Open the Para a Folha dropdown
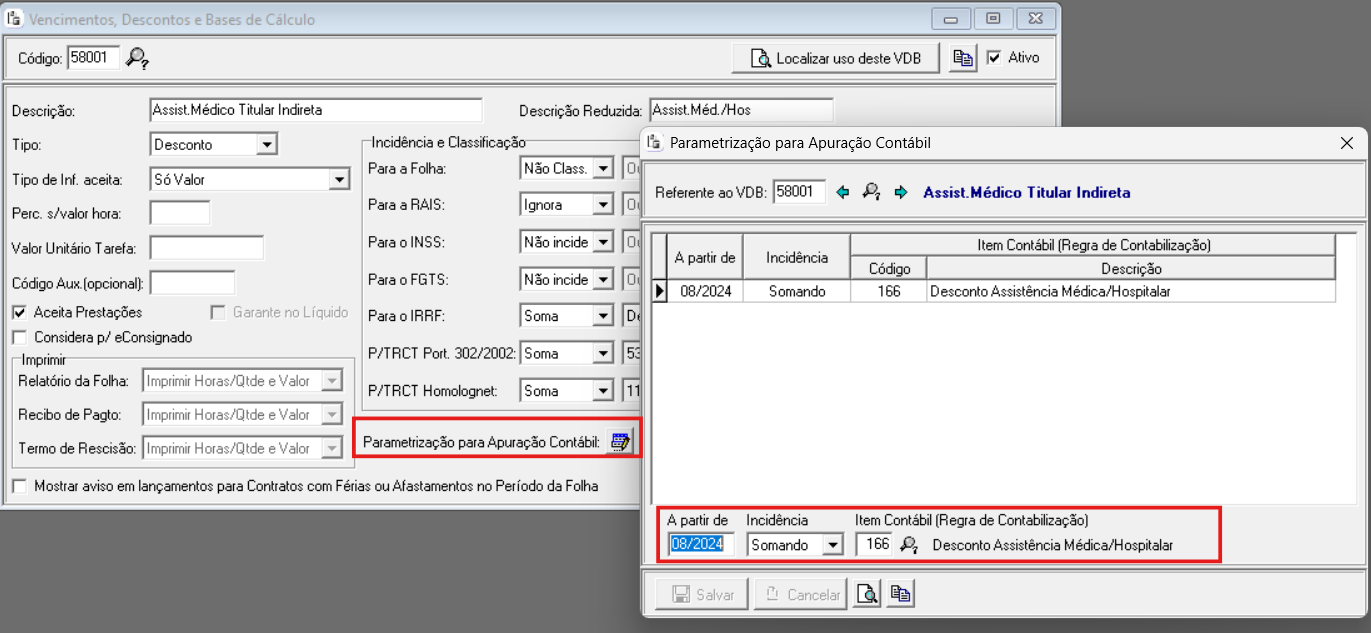The width and height of the screenshot is (1371, 633). [x=602, y=169]
